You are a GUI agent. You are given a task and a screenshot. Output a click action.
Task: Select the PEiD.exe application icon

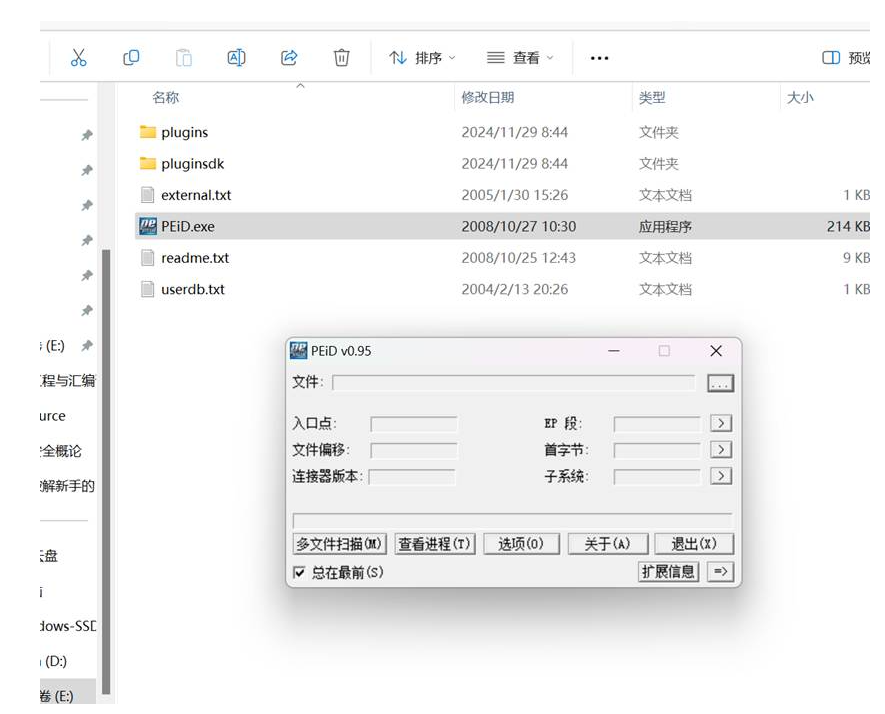(148, 226)
